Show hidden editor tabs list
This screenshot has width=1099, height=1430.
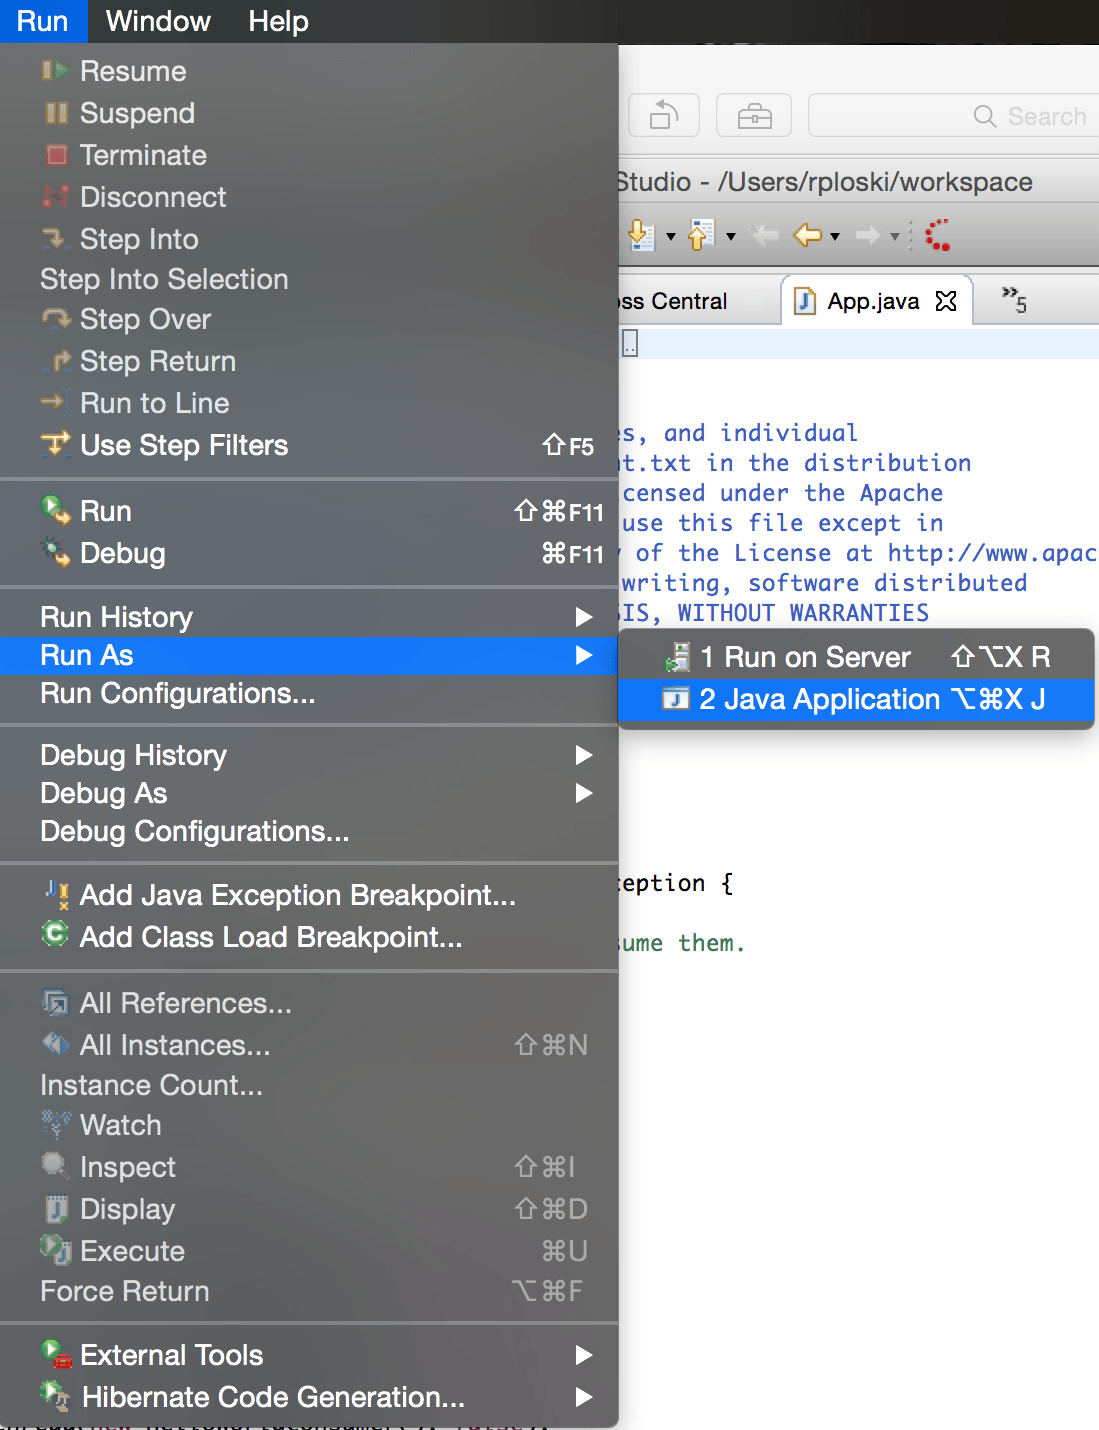[1014, 300]
